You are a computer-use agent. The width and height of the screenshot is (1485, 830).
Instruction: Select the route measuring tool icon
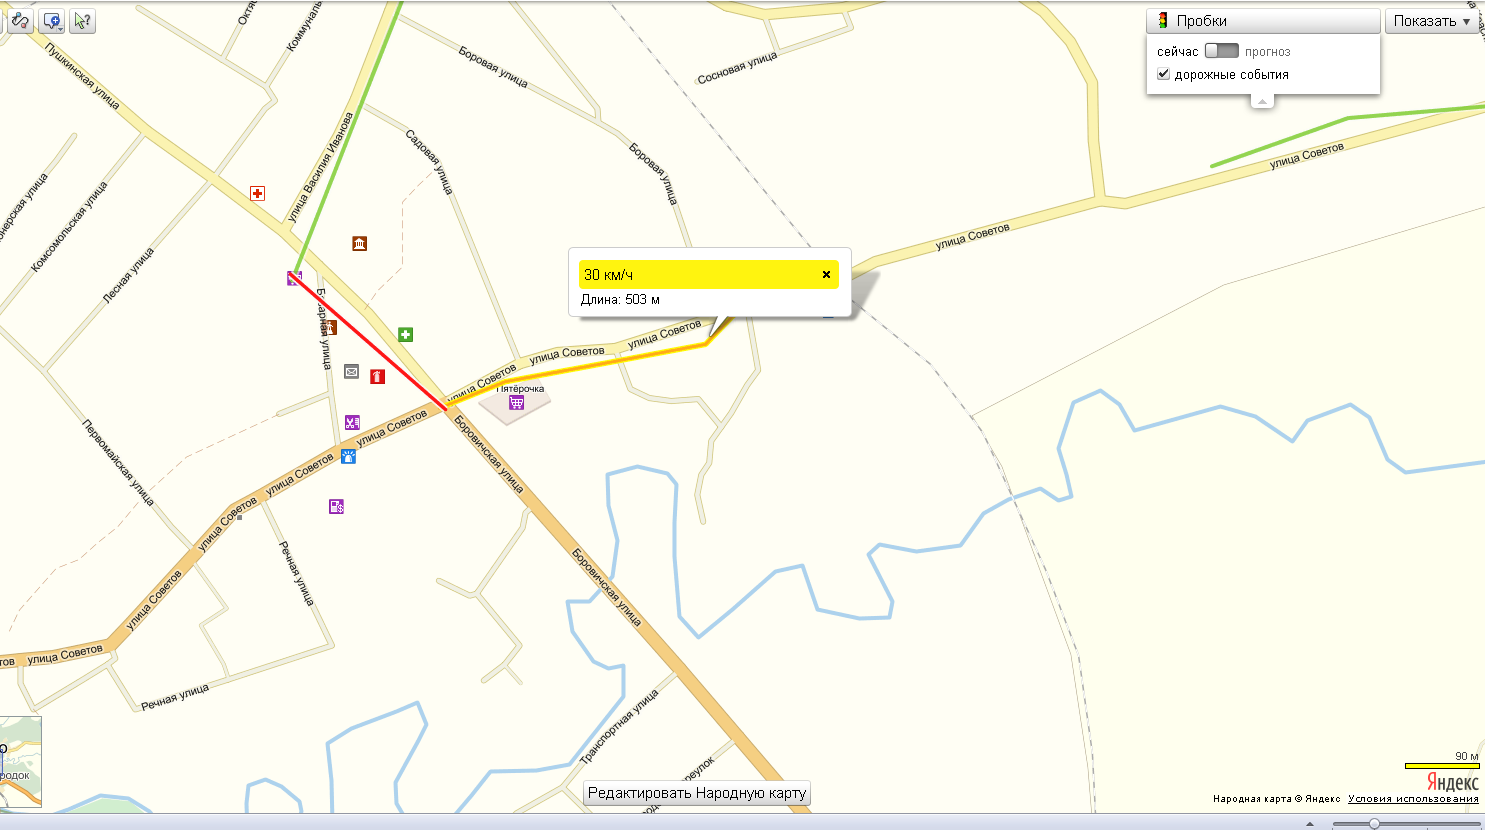[x=20, y=20]
